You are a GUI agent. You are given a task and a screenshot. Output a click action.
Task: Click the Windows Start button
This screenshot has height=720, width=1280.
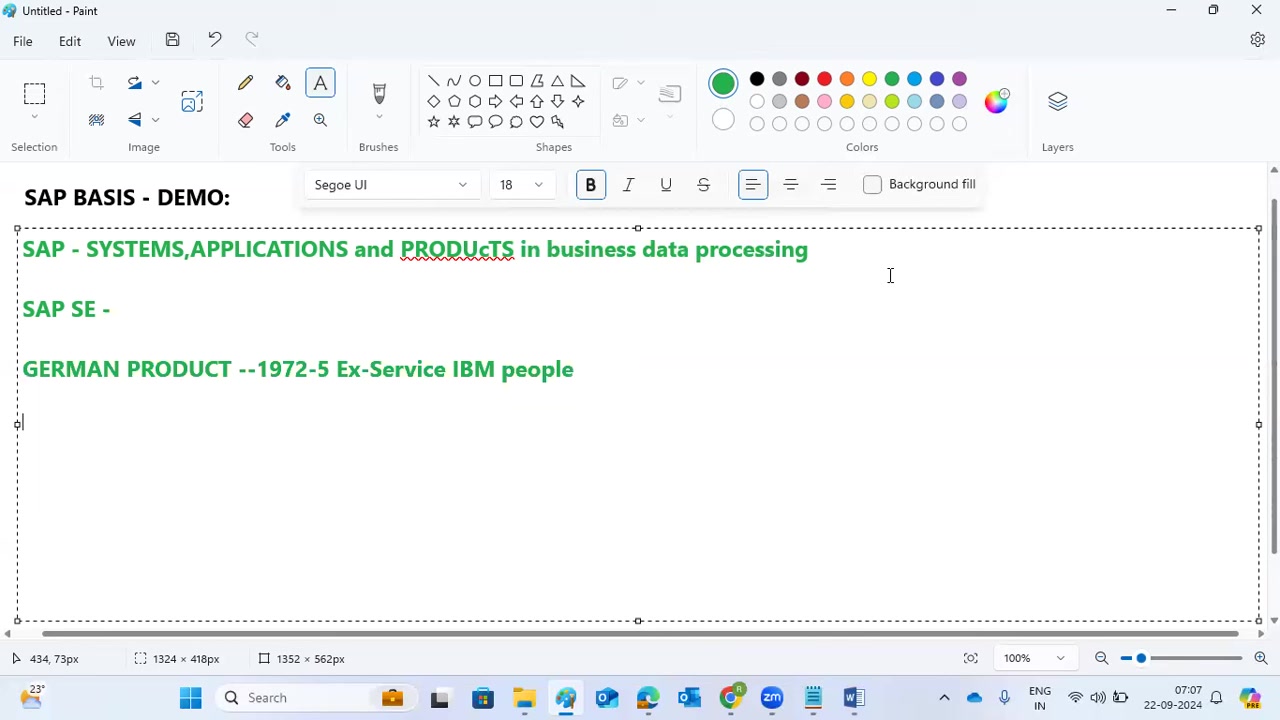(x=190, y=698)
